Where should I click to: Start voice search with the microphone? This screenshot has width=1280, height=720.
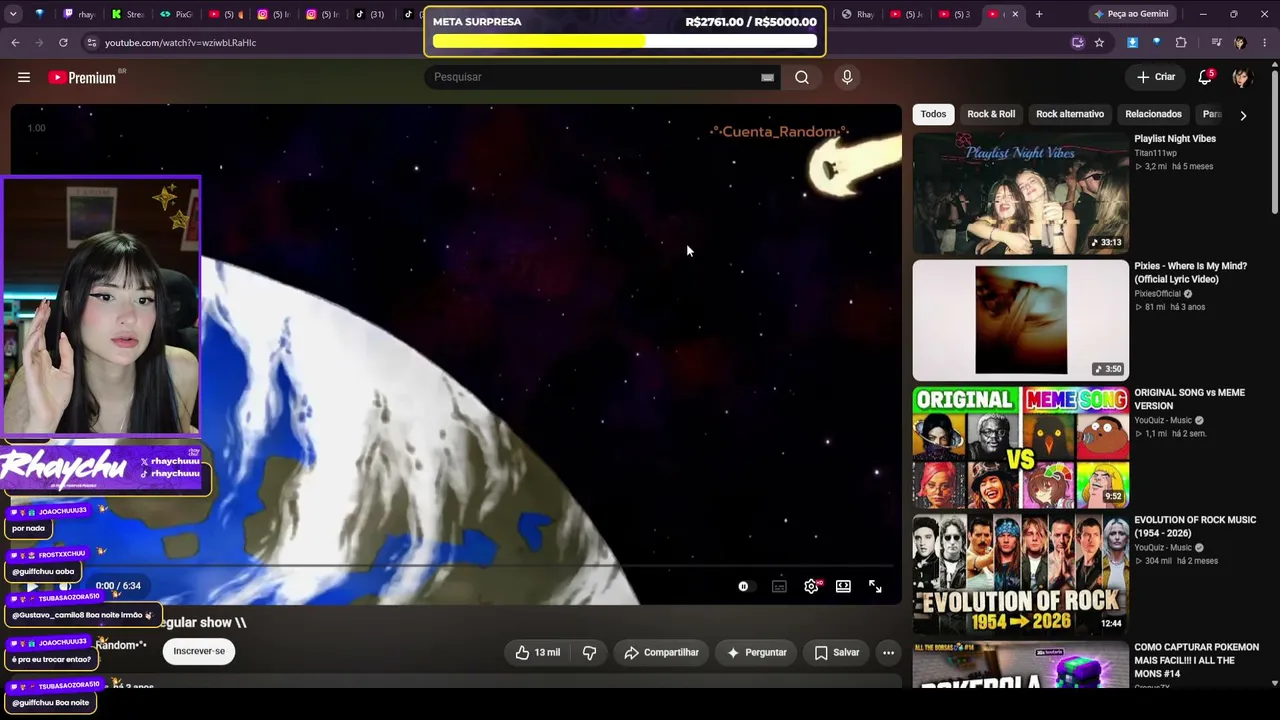click(847, 77)
